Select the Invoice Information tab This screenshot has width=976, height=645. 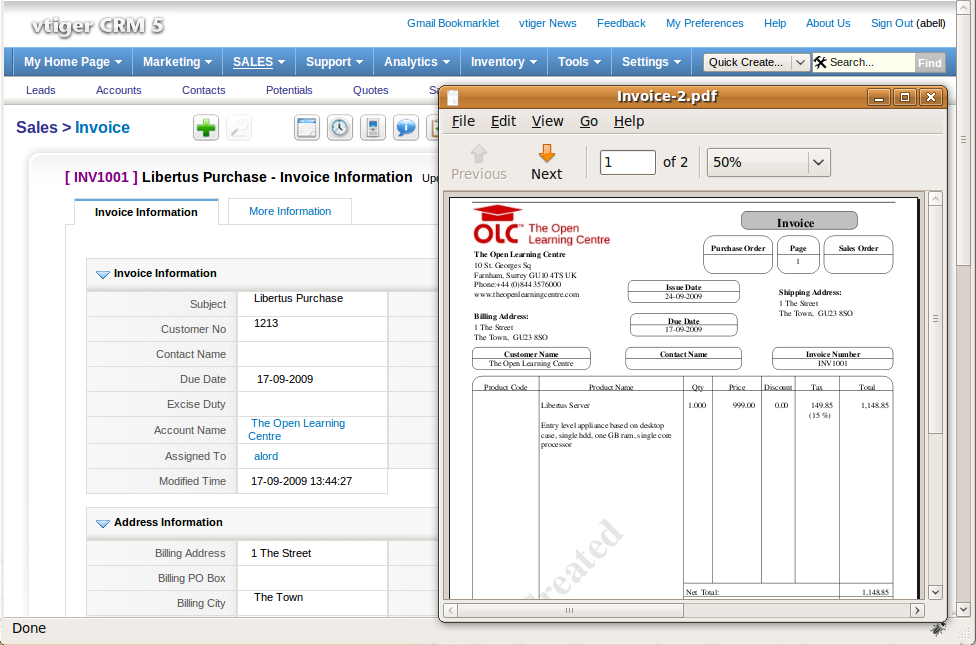(146, 212)
